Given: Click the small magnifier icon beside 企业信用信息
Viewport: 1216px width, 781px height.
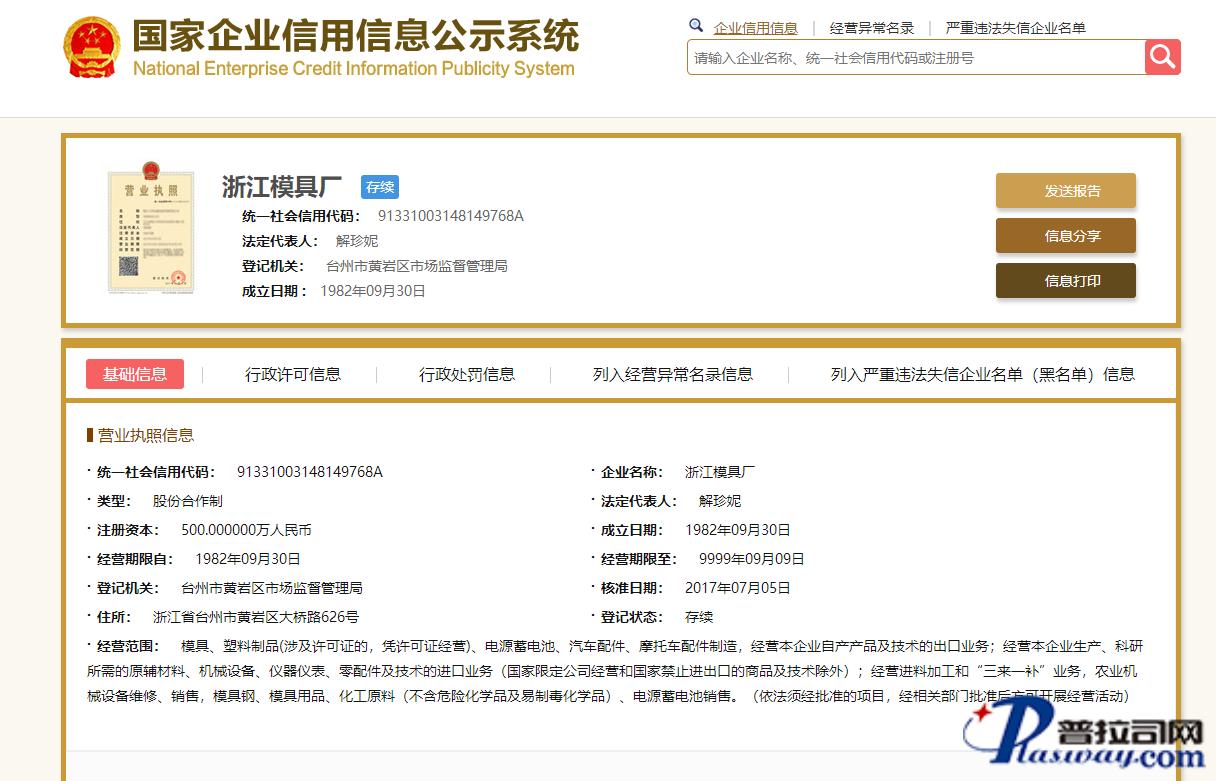Looking at the screenshot, I should tap(696, 26).
